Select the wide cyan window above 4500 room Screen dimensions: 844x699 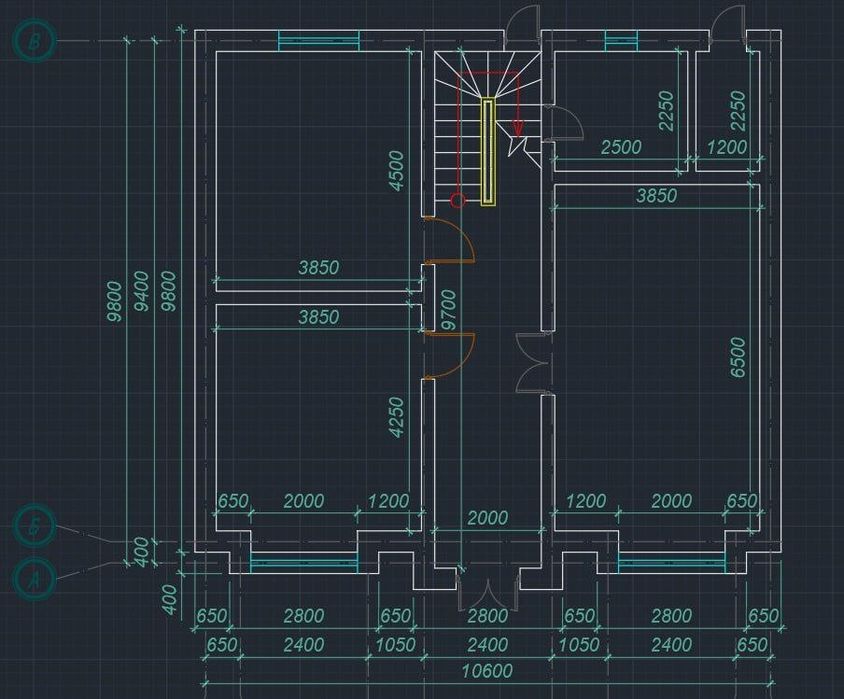(319, 40)
